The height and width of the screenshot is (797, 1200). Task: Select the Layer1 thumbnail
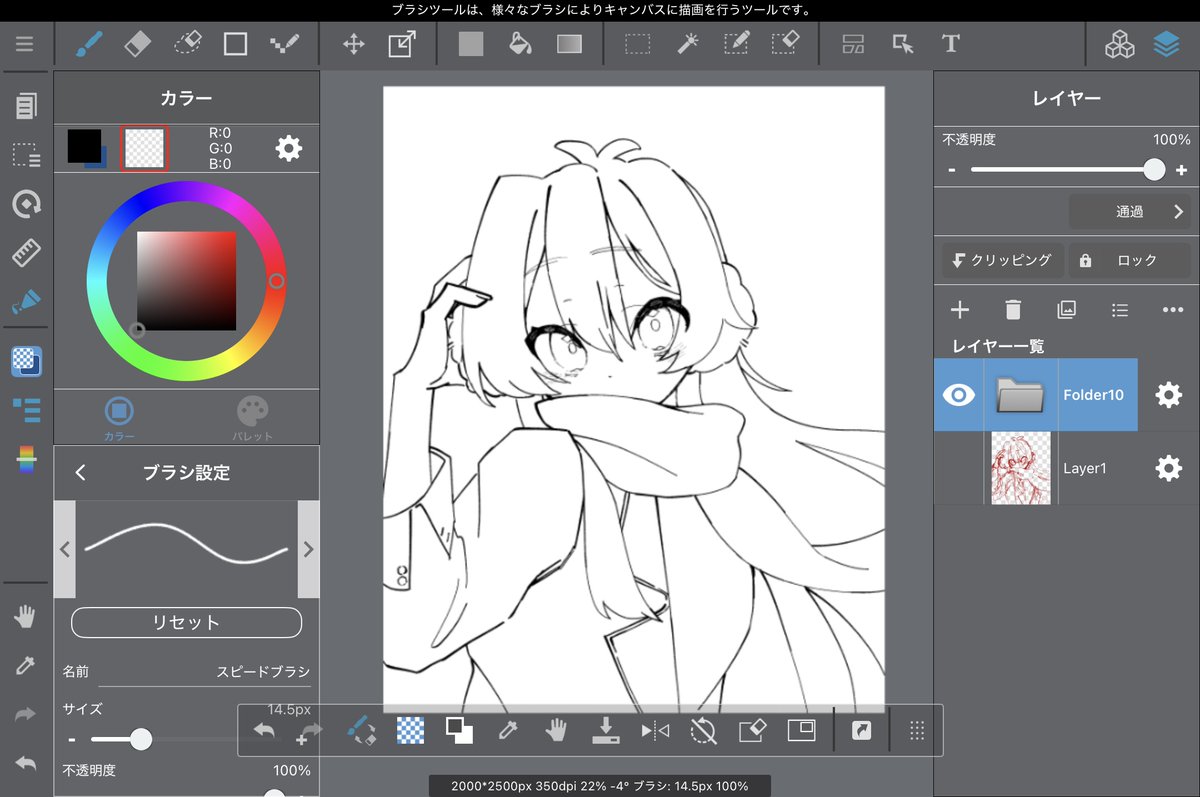(1021, 468)
